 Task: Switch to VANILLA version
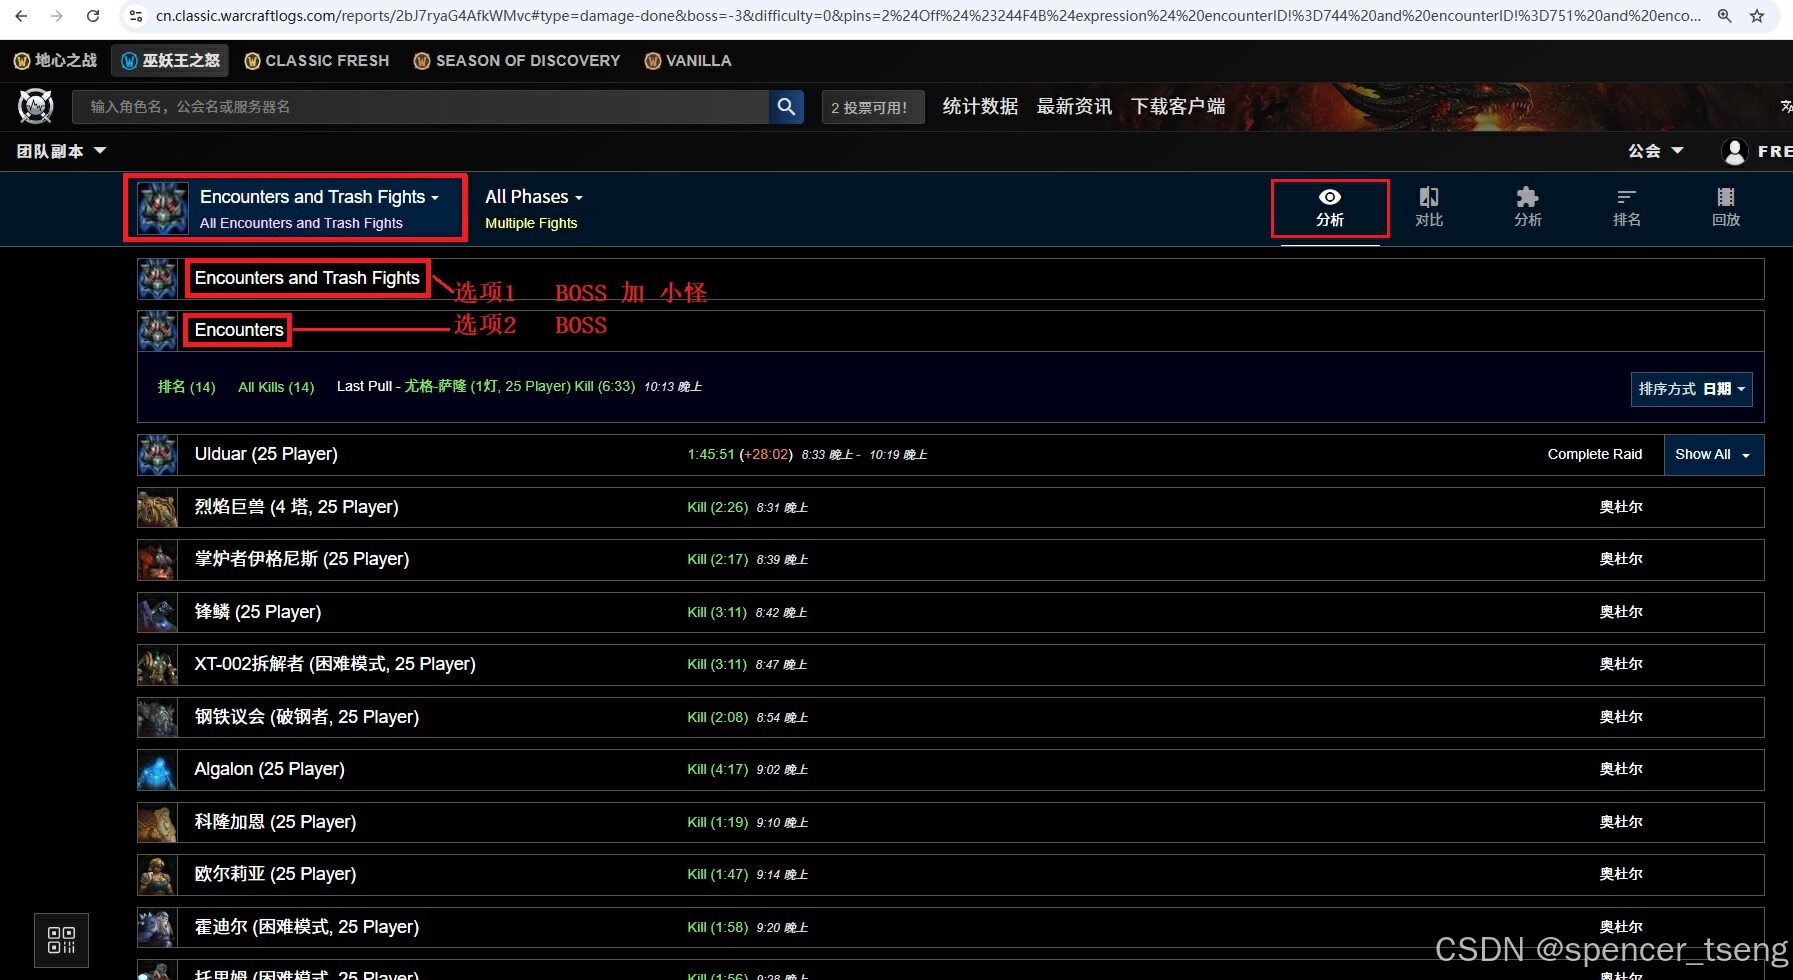688,61
